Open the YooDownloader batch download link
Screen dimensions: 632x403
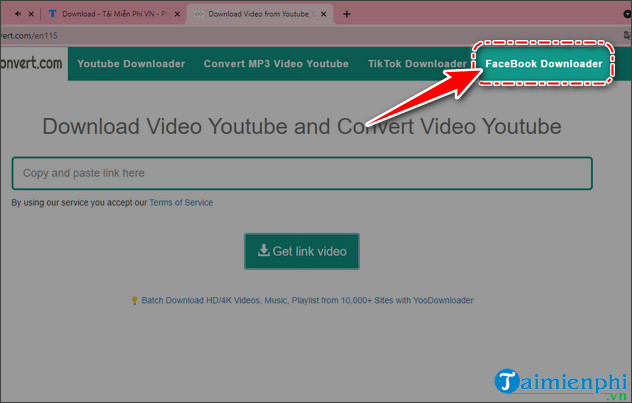pos(307,300)
